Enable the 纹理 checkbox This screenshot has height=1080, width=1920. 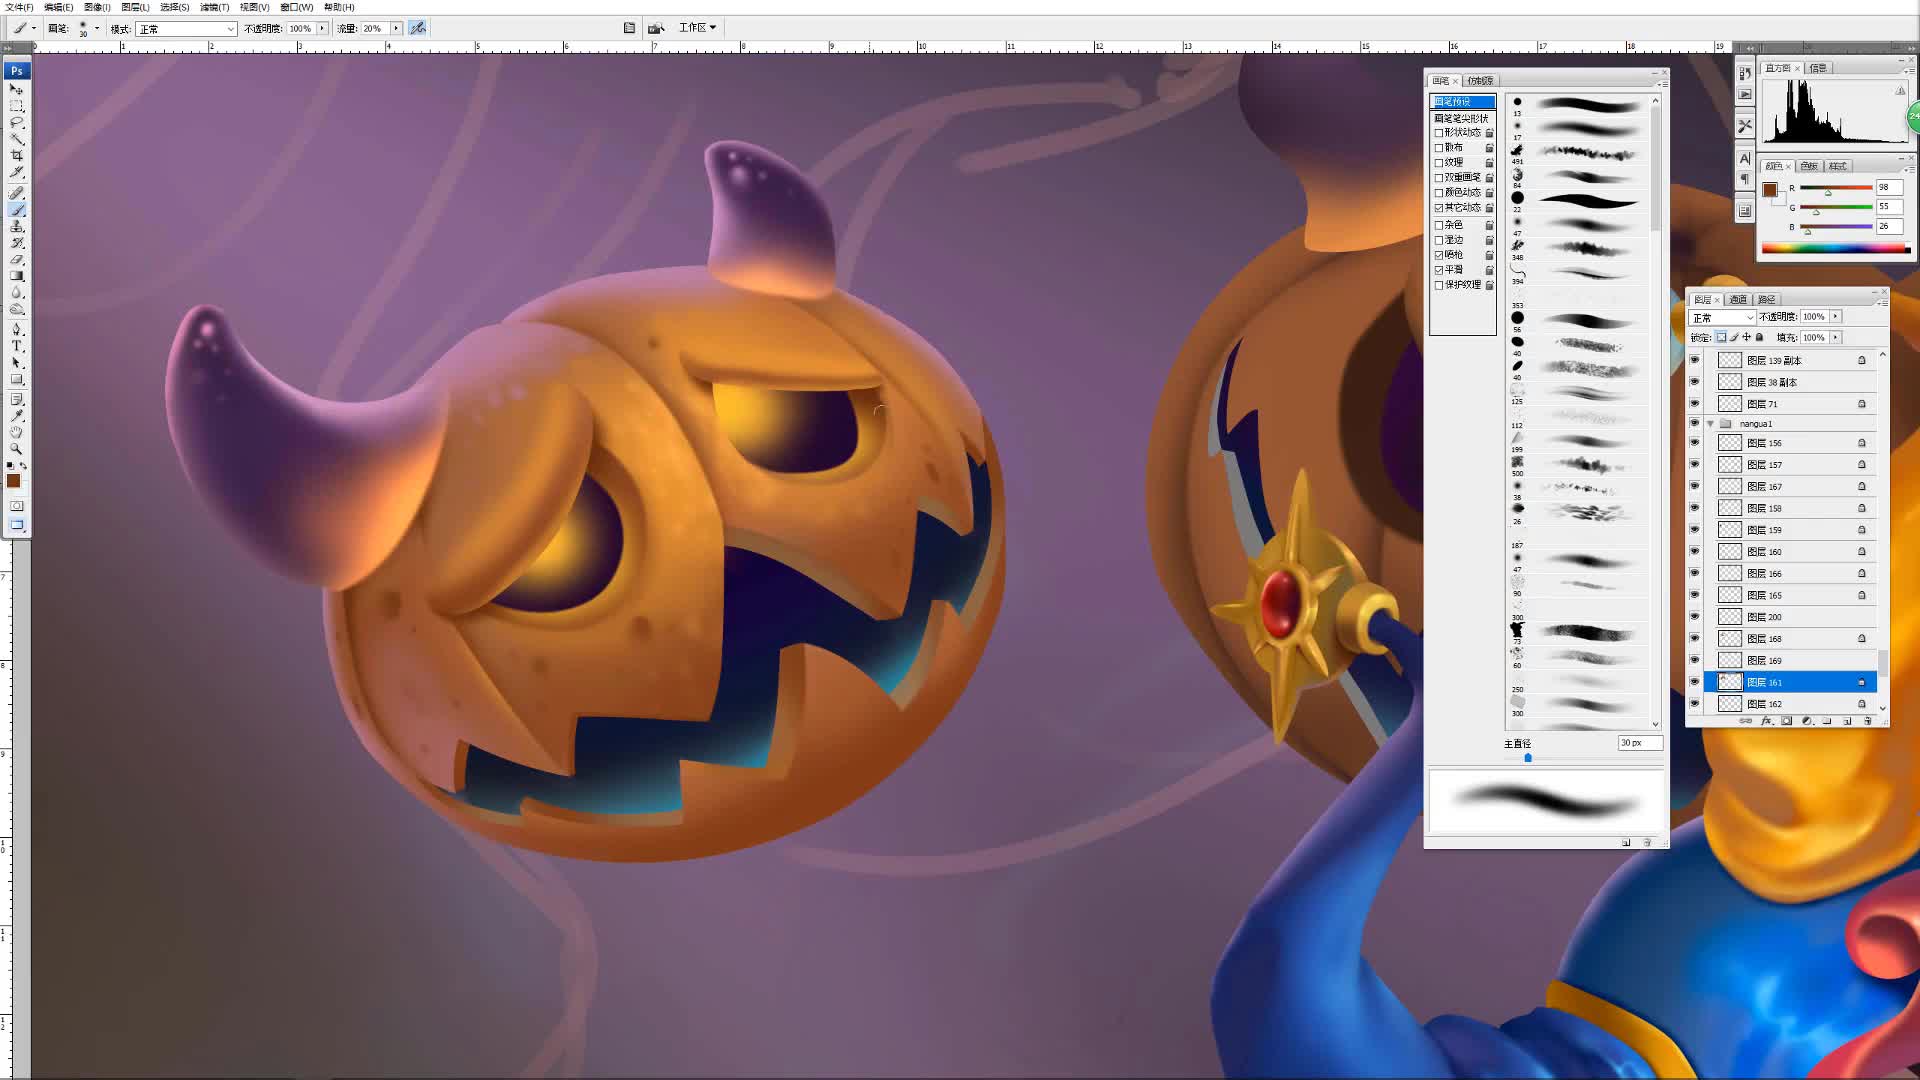coord(1439,163)
